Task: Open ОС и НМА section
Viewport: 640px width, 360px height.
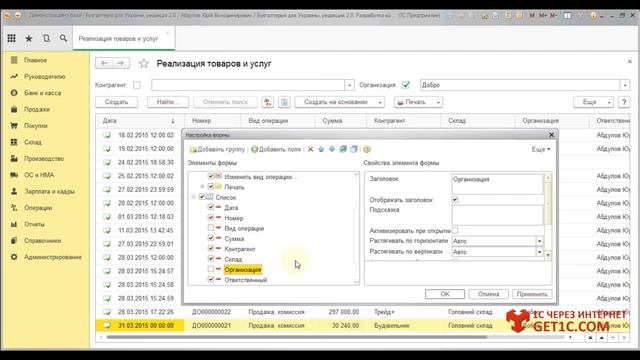Action: tap(39, 175)
